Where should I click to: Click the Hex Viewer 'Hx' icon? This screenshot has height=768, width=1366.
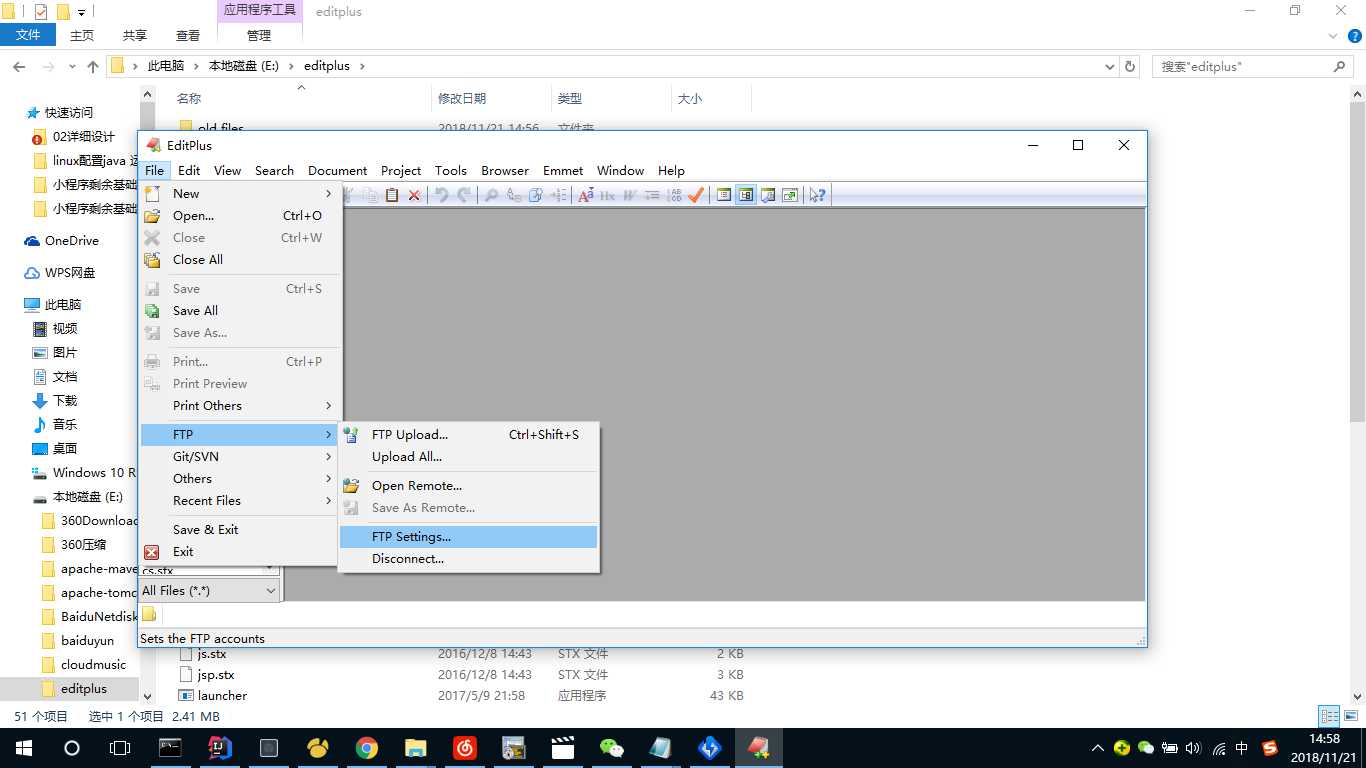pyautogui.click(x=608, y=195)
